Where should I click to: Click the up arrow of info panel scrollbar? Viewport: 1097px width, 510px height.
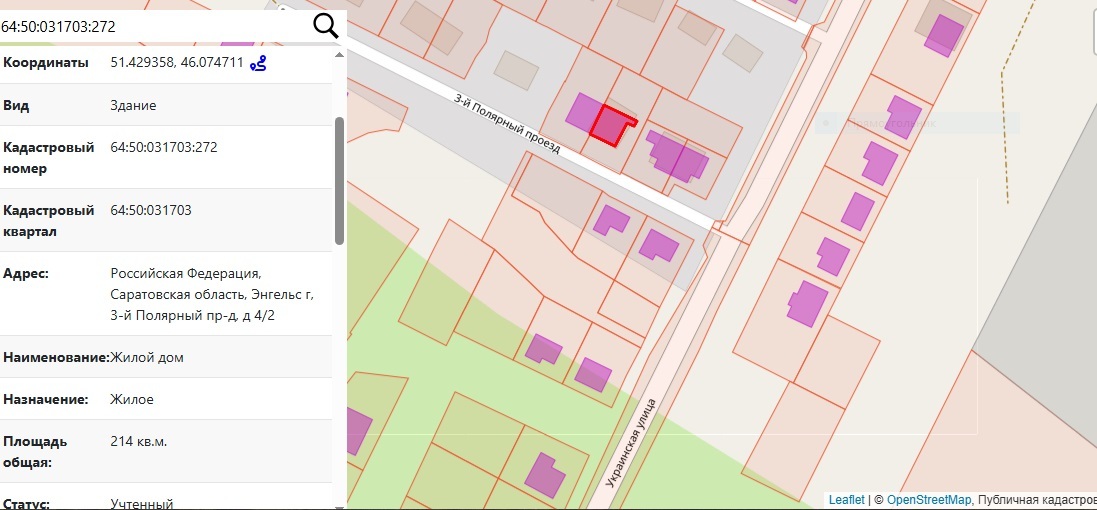click(339, 54)
